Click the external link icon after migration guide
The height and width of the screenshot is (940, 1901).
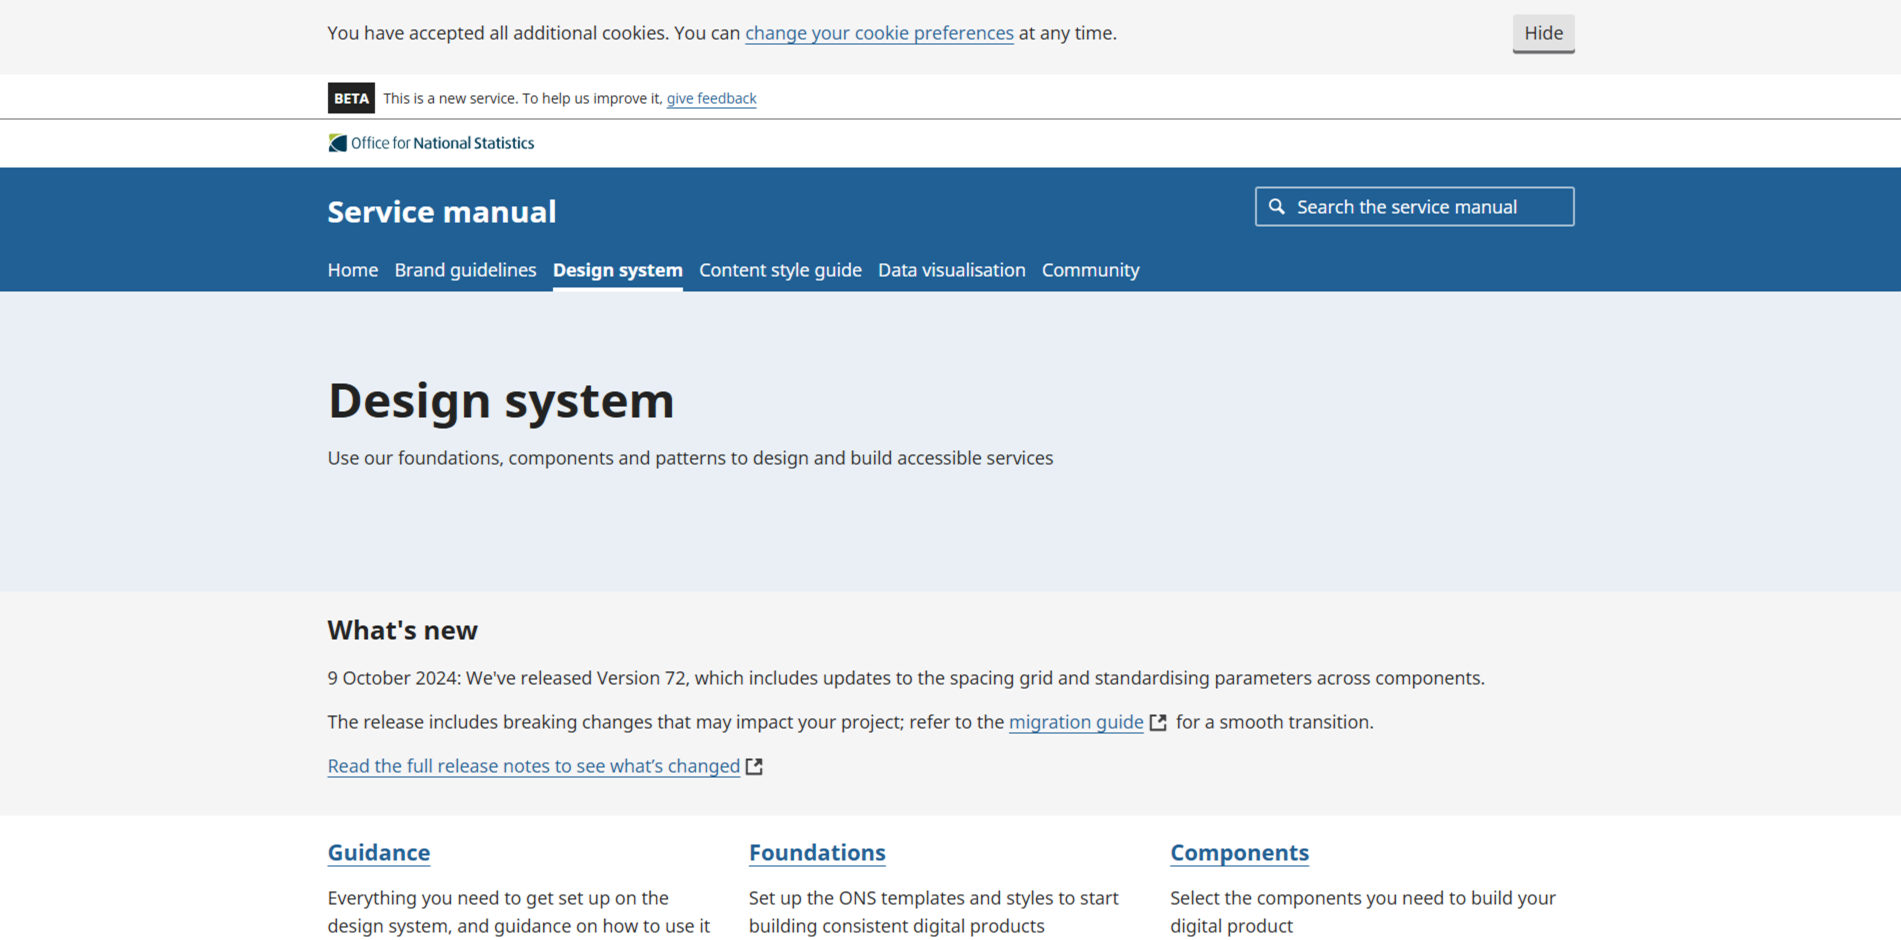1158,722
